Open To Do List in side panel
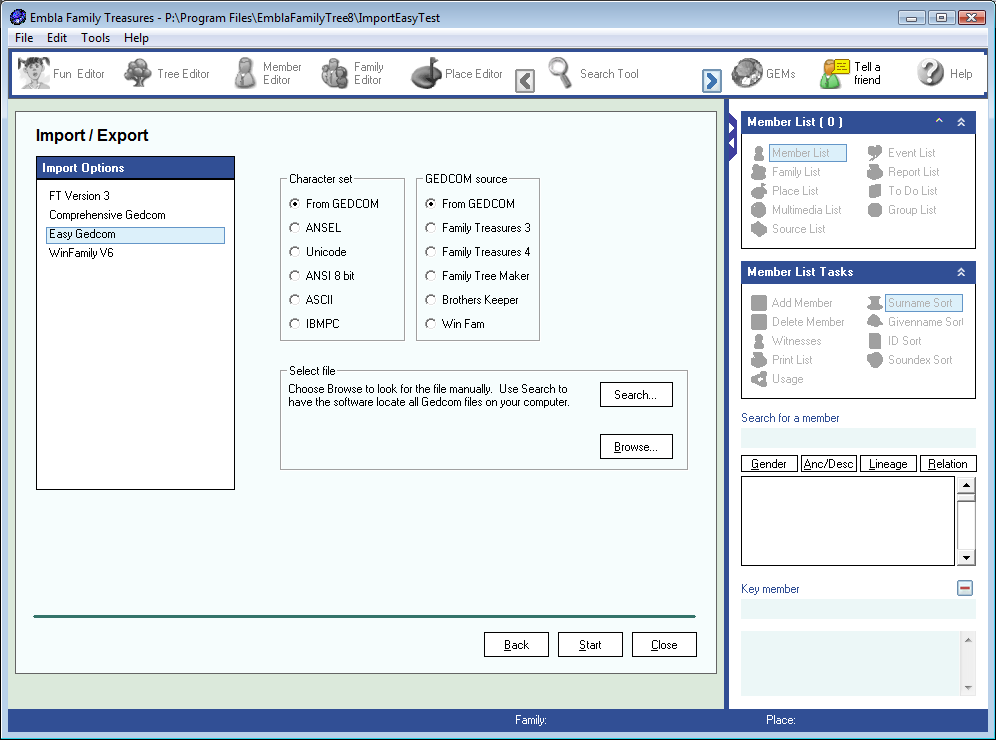The width and height of the screenshot is (996, 740). (903, 191)
